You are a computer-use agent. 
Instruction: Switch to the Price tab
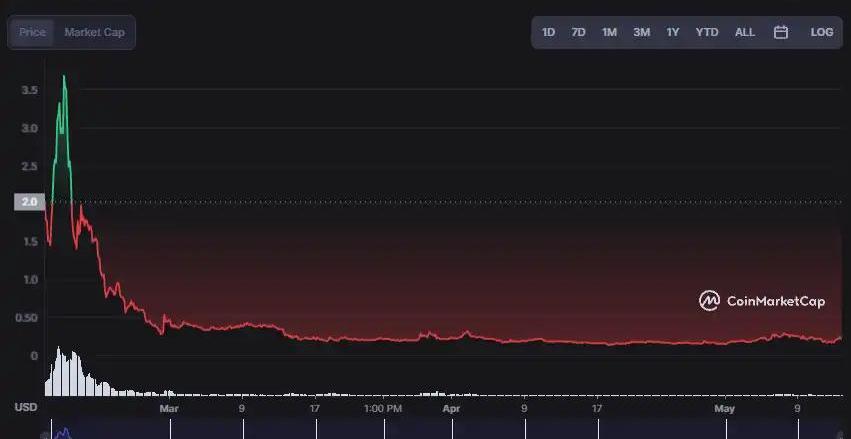[32, 32]
